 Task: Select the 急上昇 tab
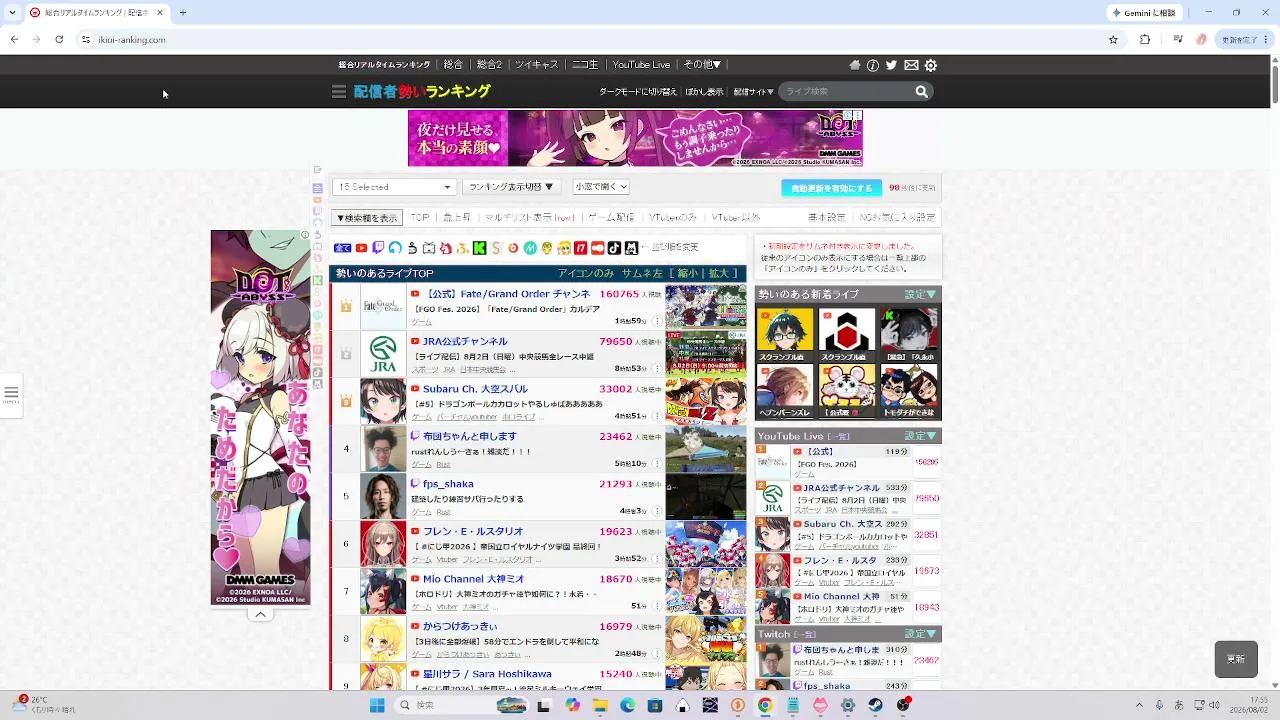tap(457, 218)
